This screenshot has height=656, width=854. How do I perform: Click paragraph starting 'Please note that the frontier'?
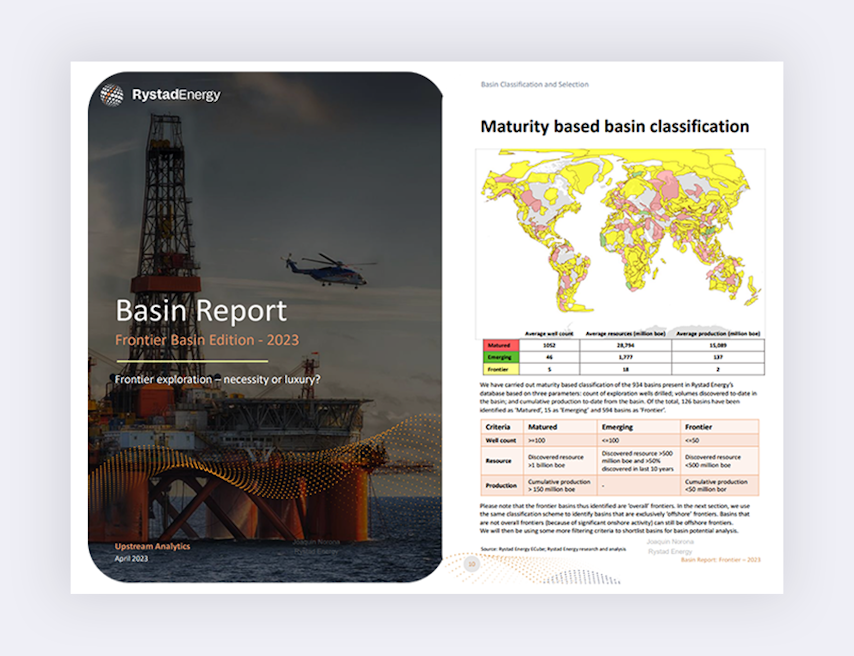tap(615, 518)
